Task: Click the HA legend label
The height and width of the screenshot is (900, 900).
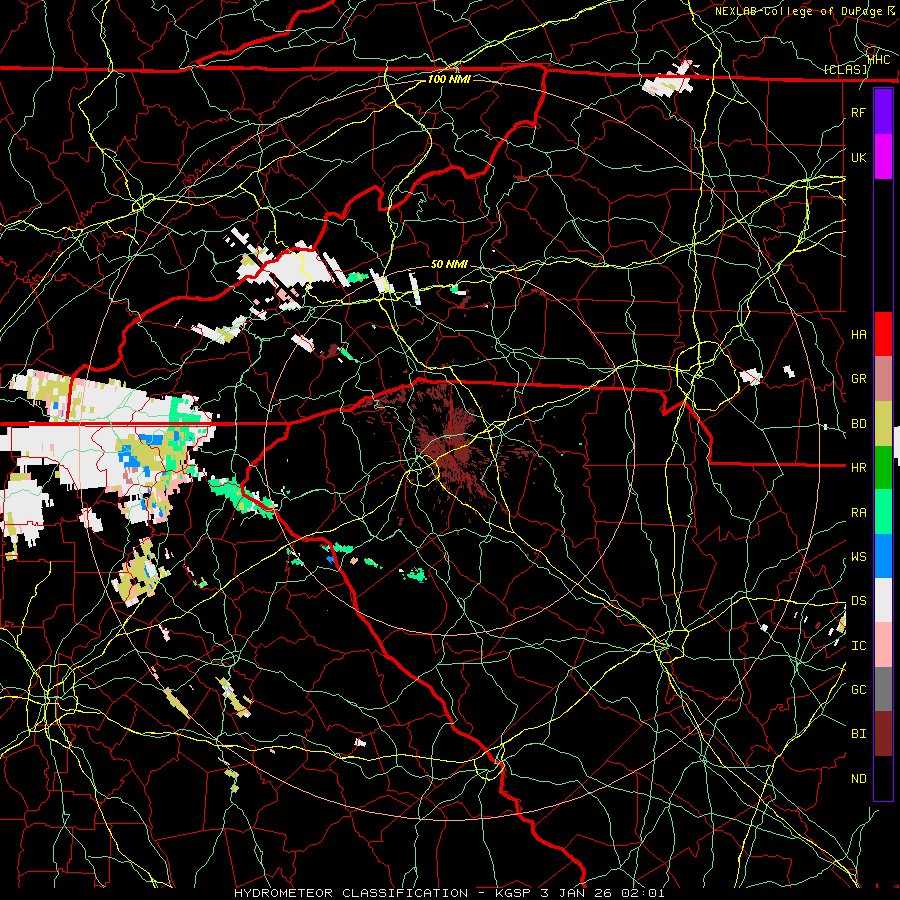Action: 858,335
